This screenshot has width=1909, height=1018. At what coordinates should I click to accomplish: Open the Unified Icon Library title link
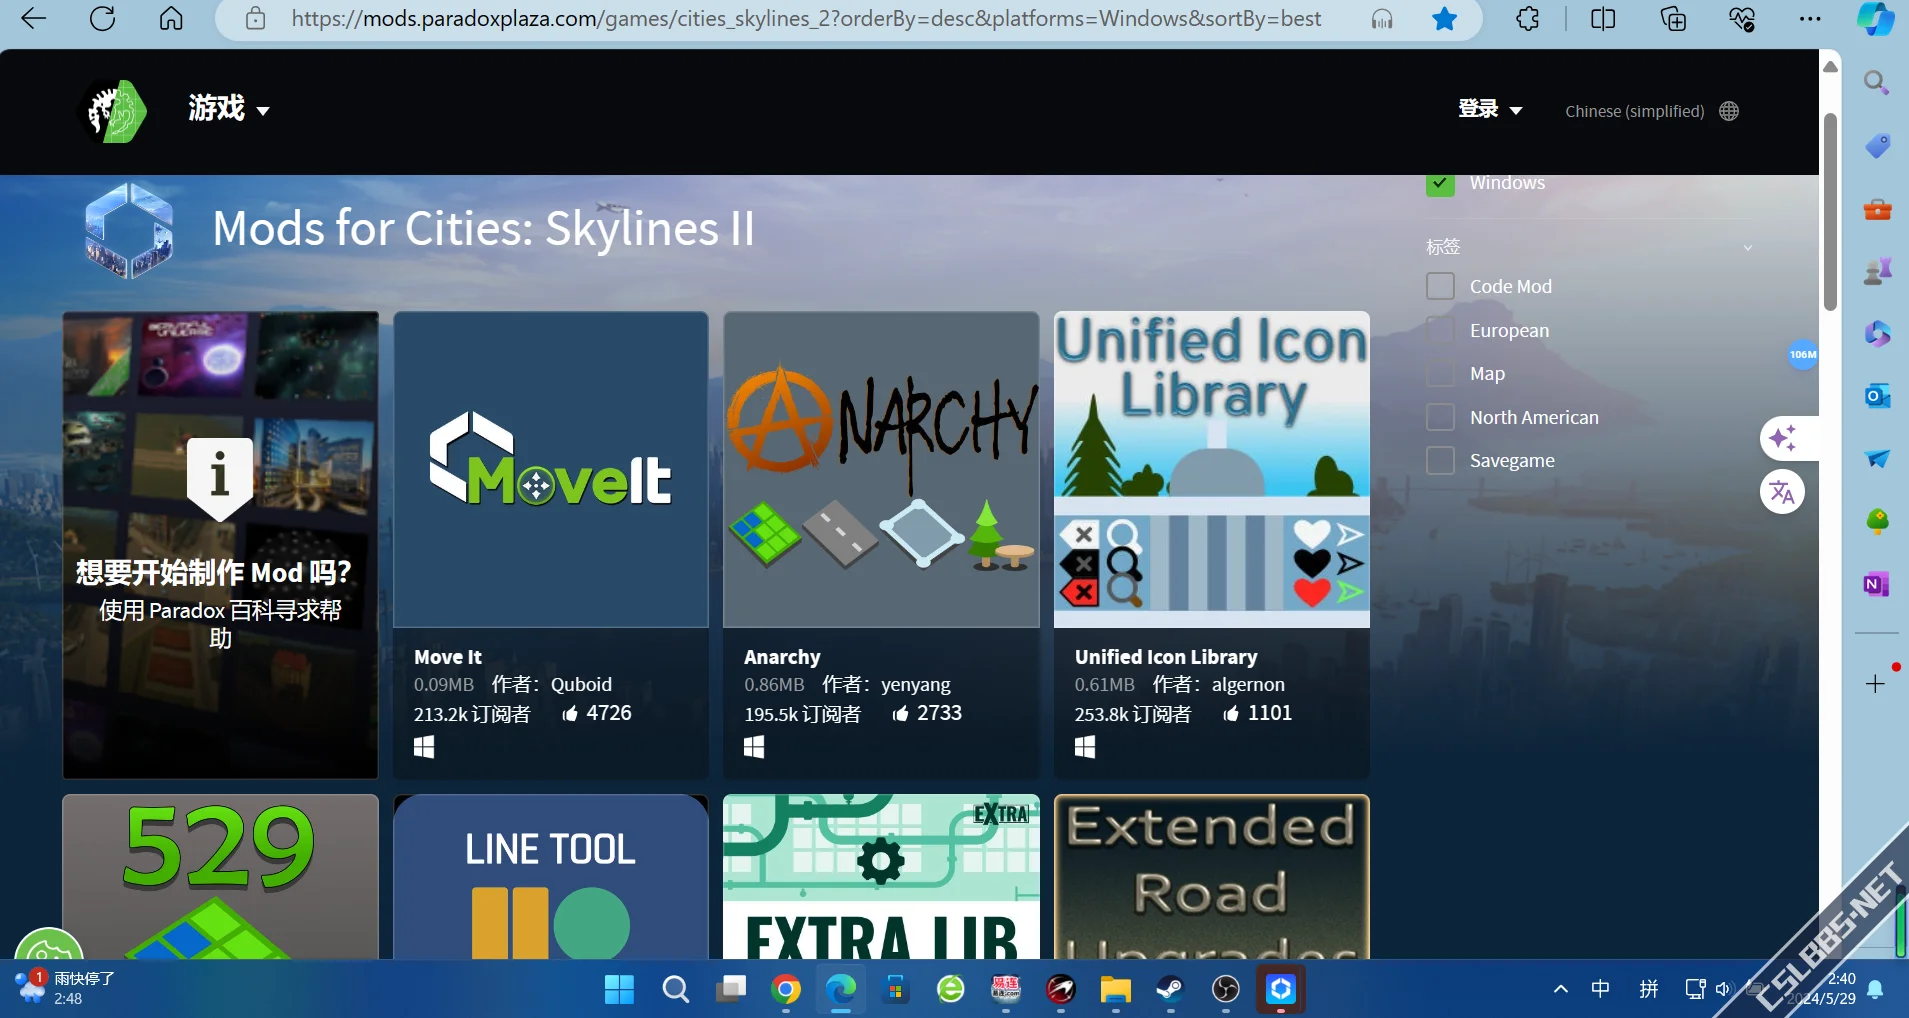tap(1166, 657)
